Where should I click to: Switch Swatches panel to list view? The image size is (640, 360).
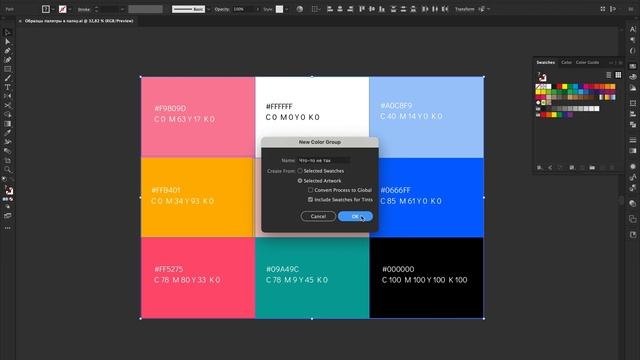609,75
